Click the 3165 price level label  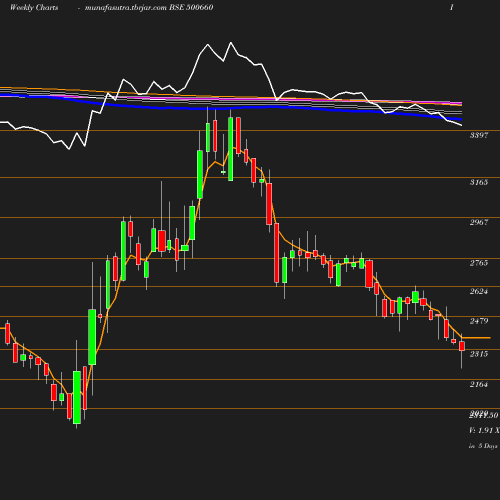pyautogui.click(x=479, y=182)
